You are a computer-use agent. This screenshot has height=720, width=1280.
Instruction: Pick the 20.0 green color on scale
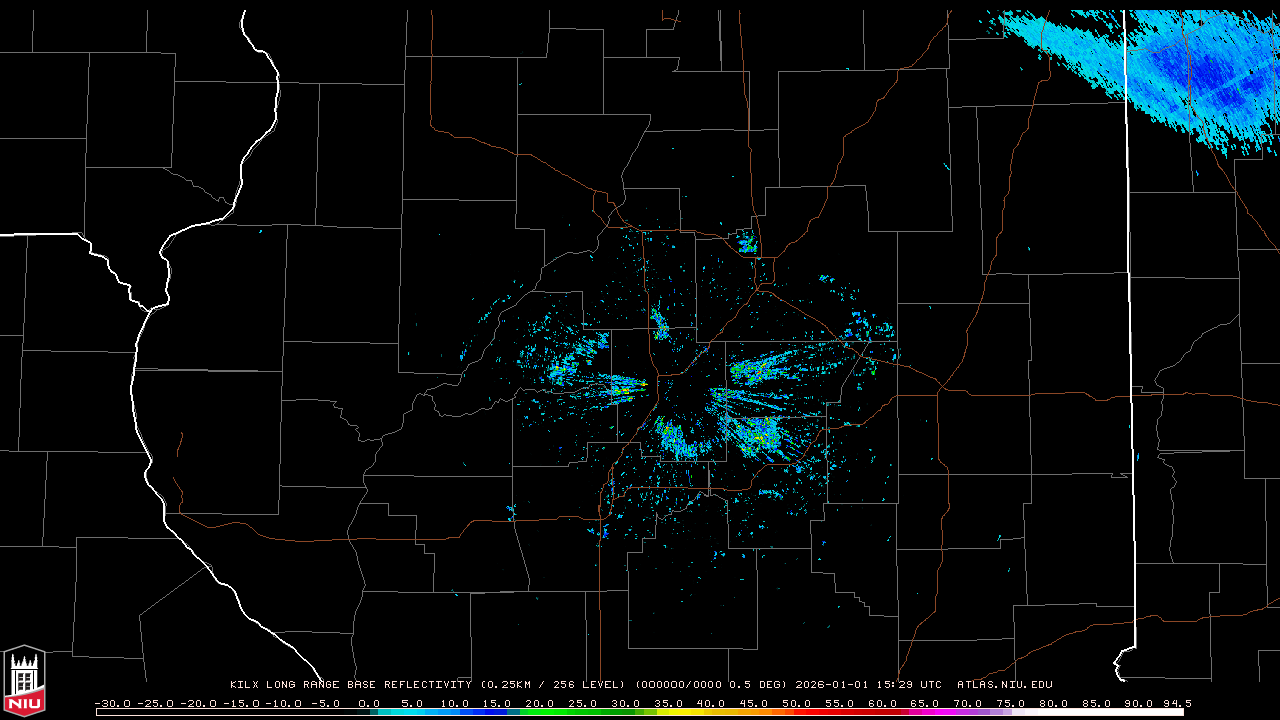coord(541,712)
